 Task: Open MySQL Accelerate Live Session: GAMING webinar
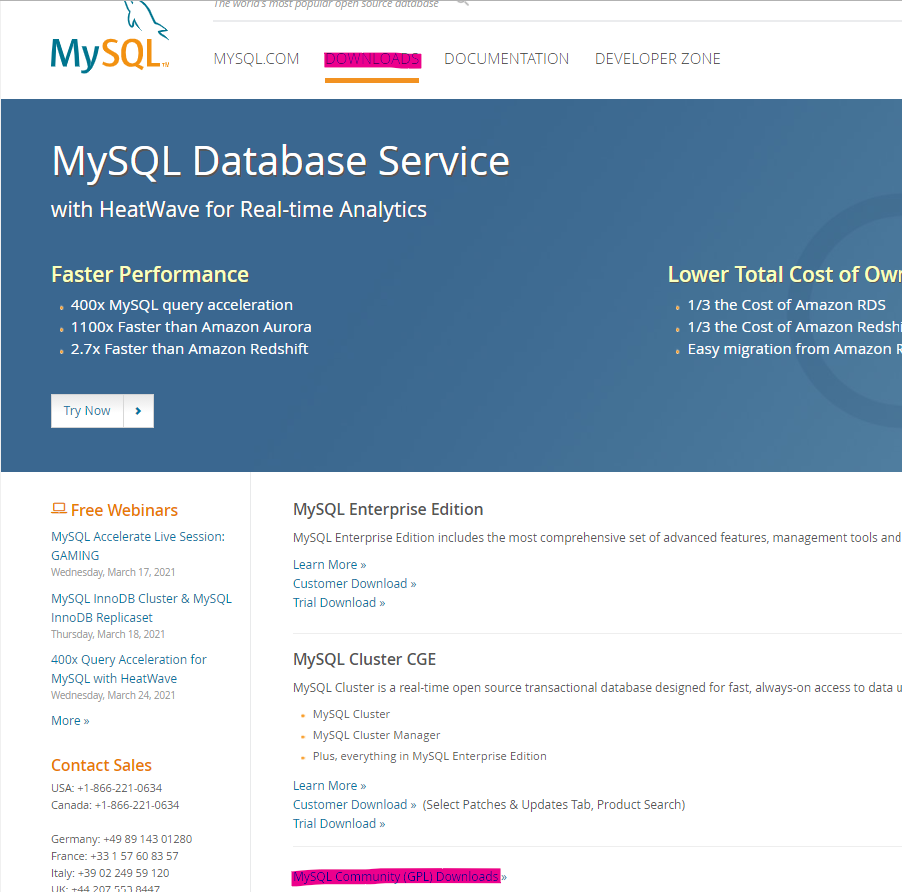138,546
